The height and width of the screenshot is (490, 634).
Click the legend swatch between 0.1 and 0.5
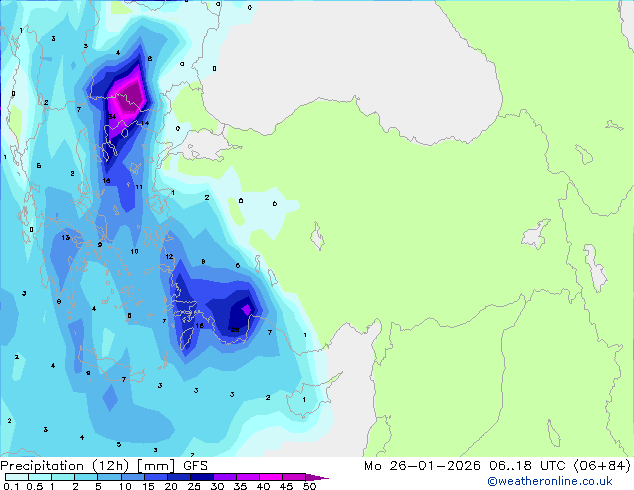17,477
